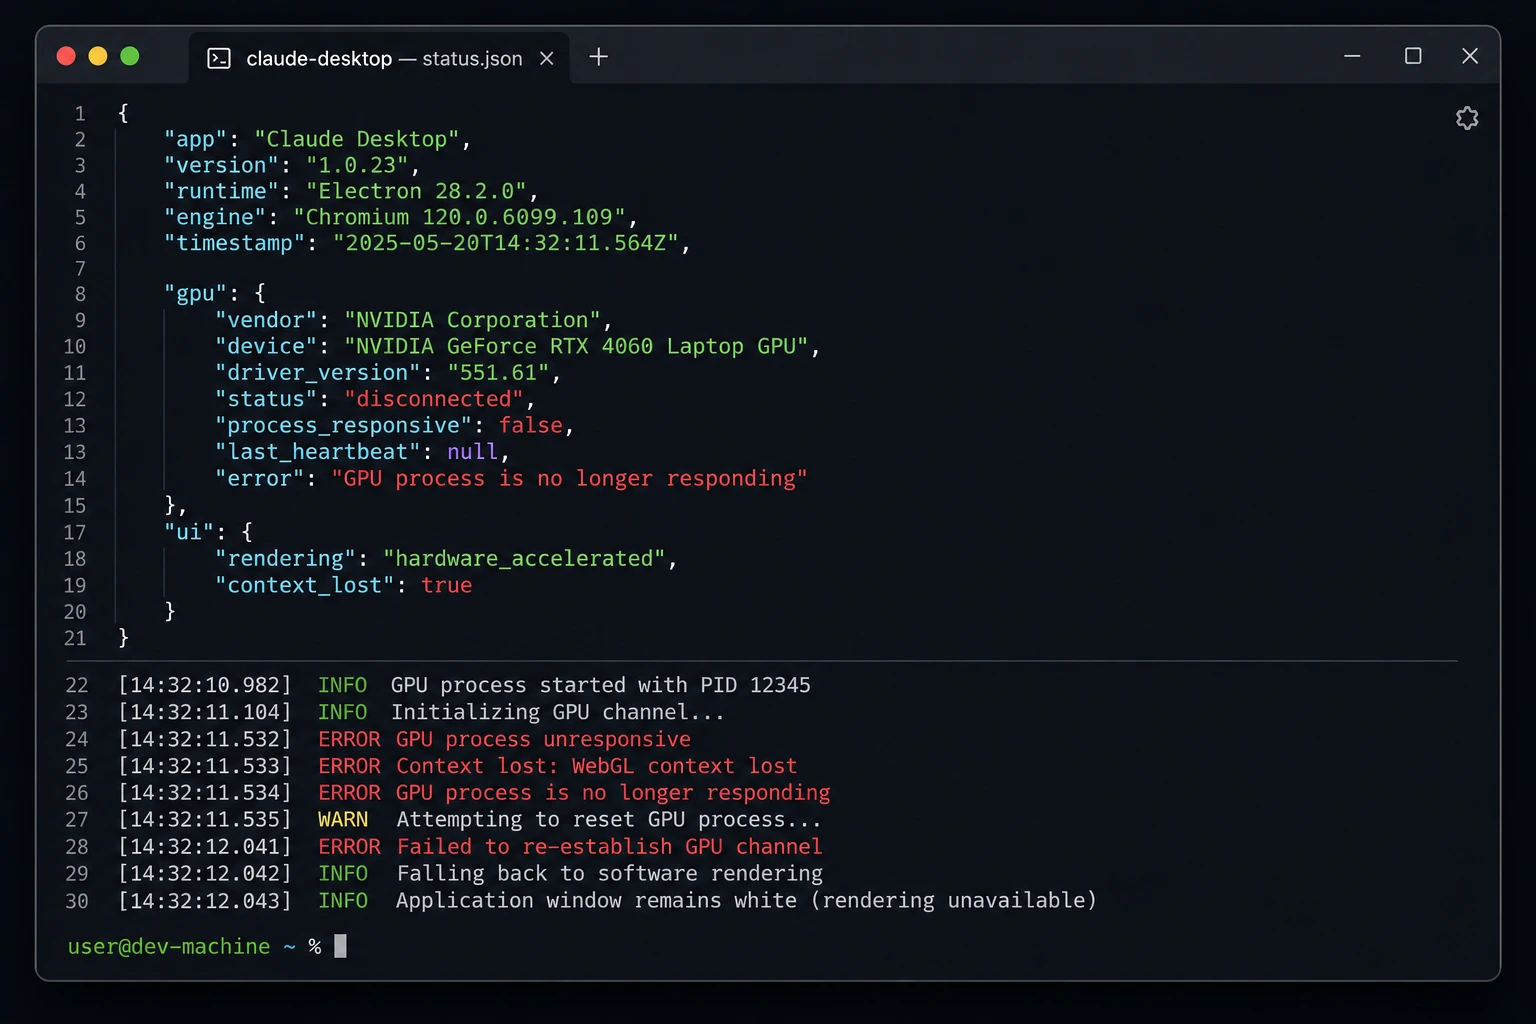The height and width of the screenshot is (1024, 1536).
Task: Click the ERROR label on line 28
Action: tap(349, 846)
